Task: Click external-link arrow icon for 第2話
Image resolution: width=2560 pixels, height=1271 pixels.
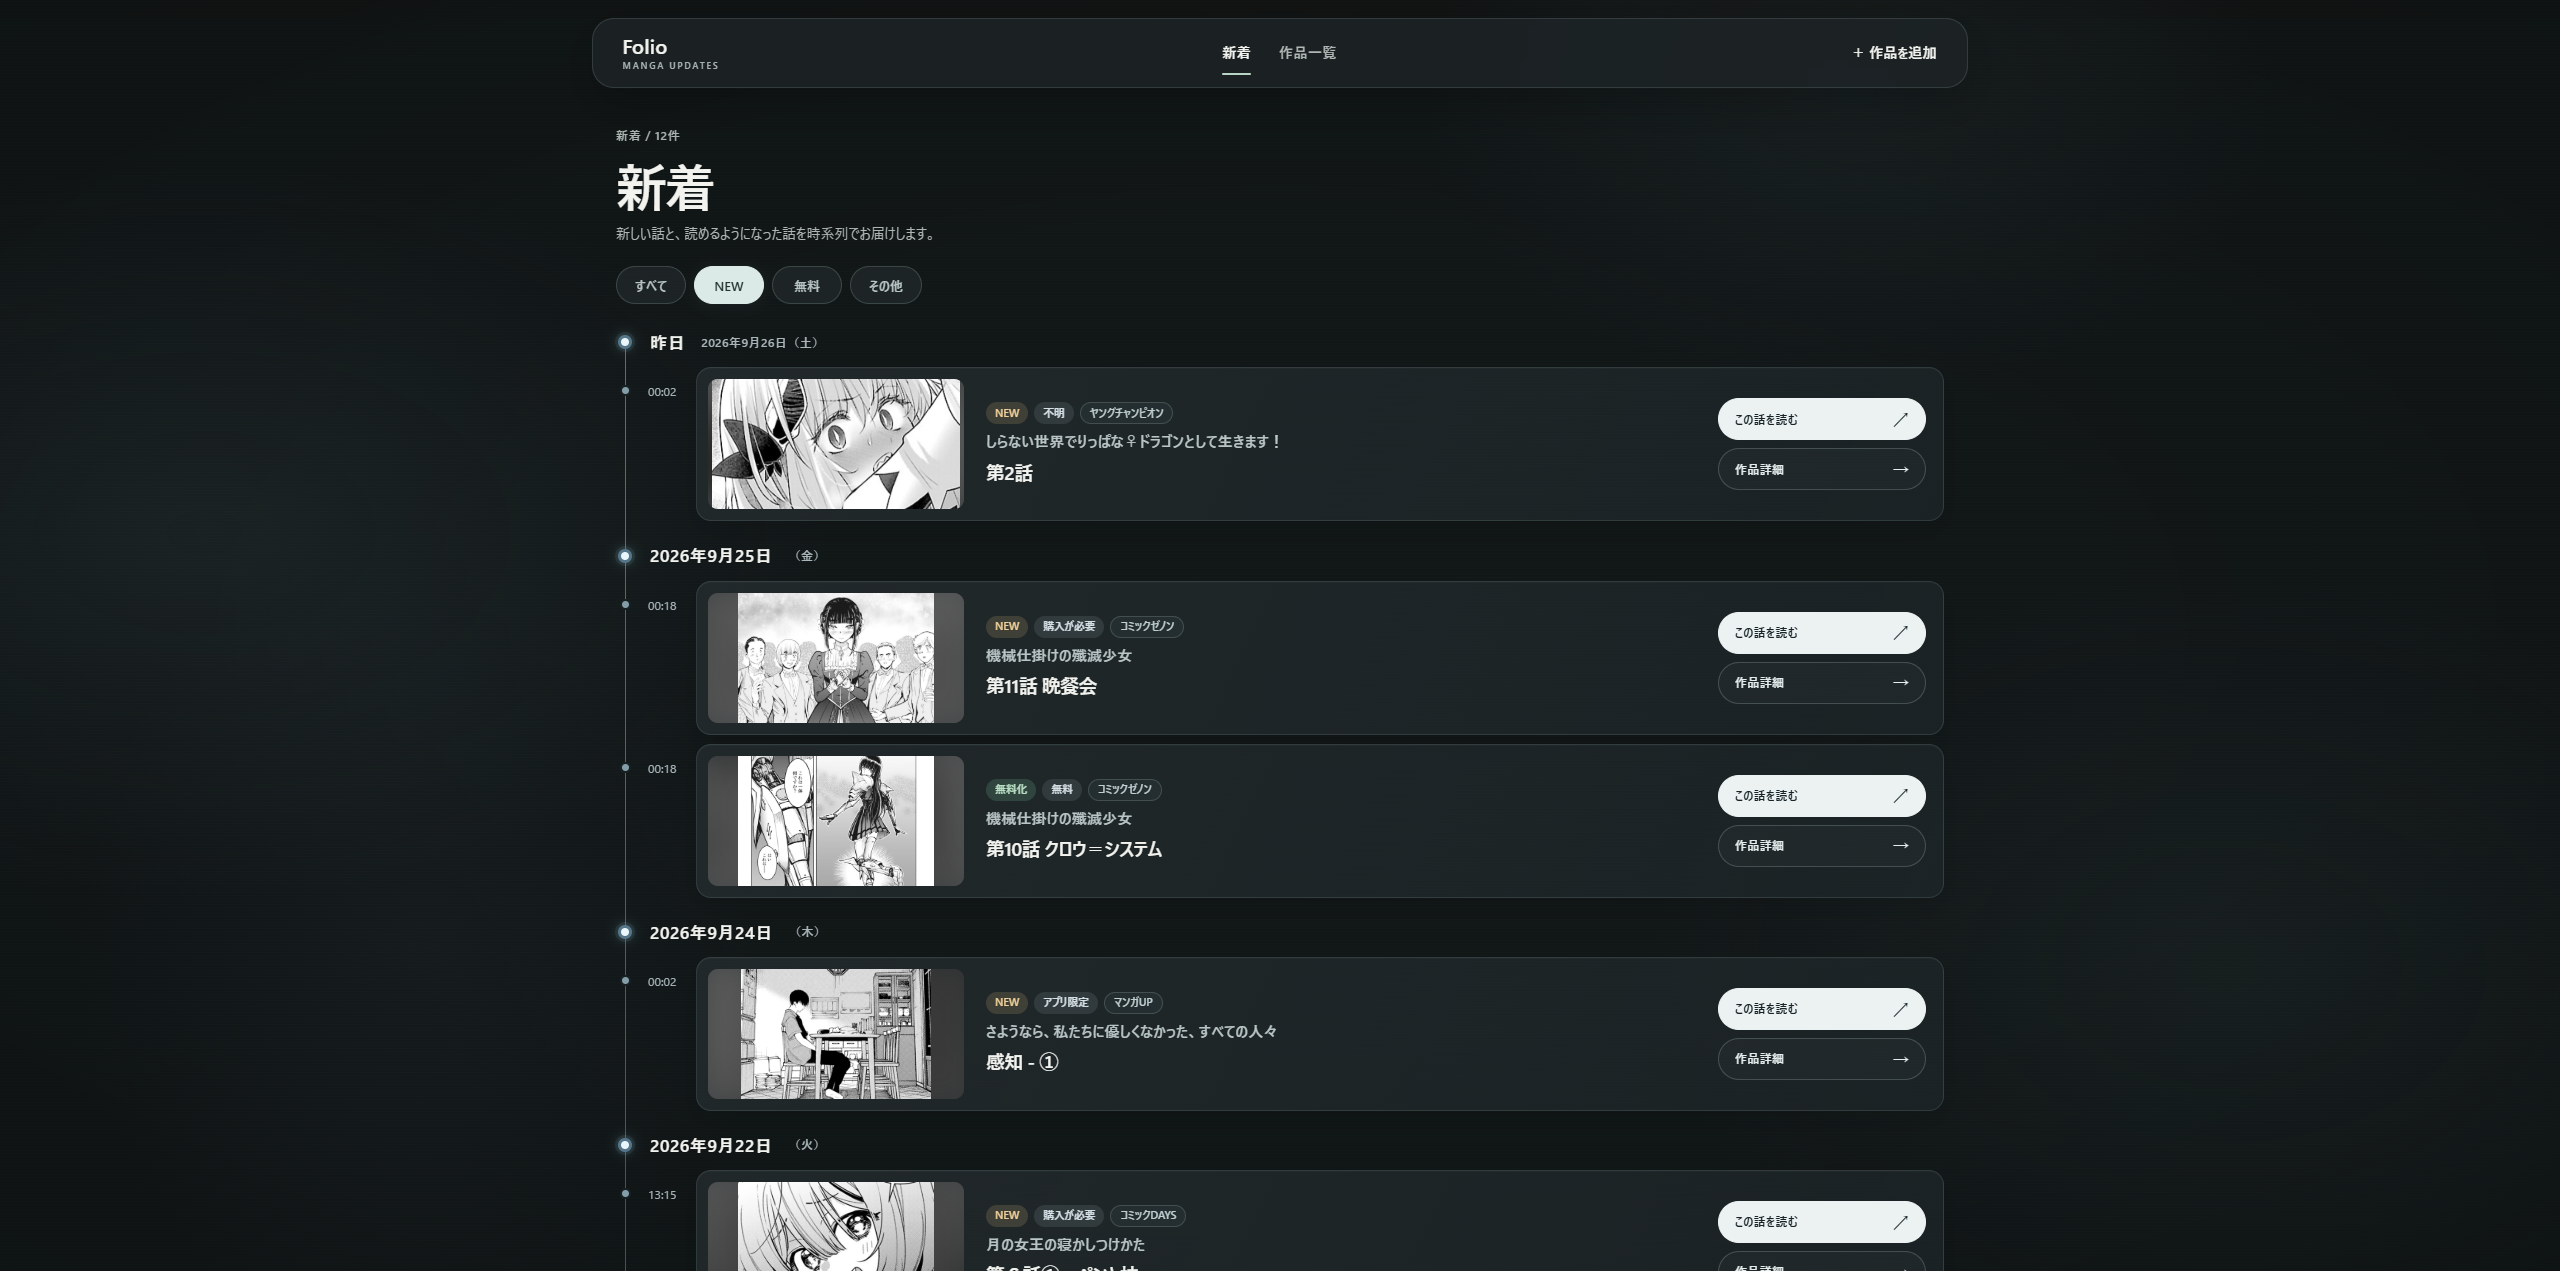Action: point(1901,420)
